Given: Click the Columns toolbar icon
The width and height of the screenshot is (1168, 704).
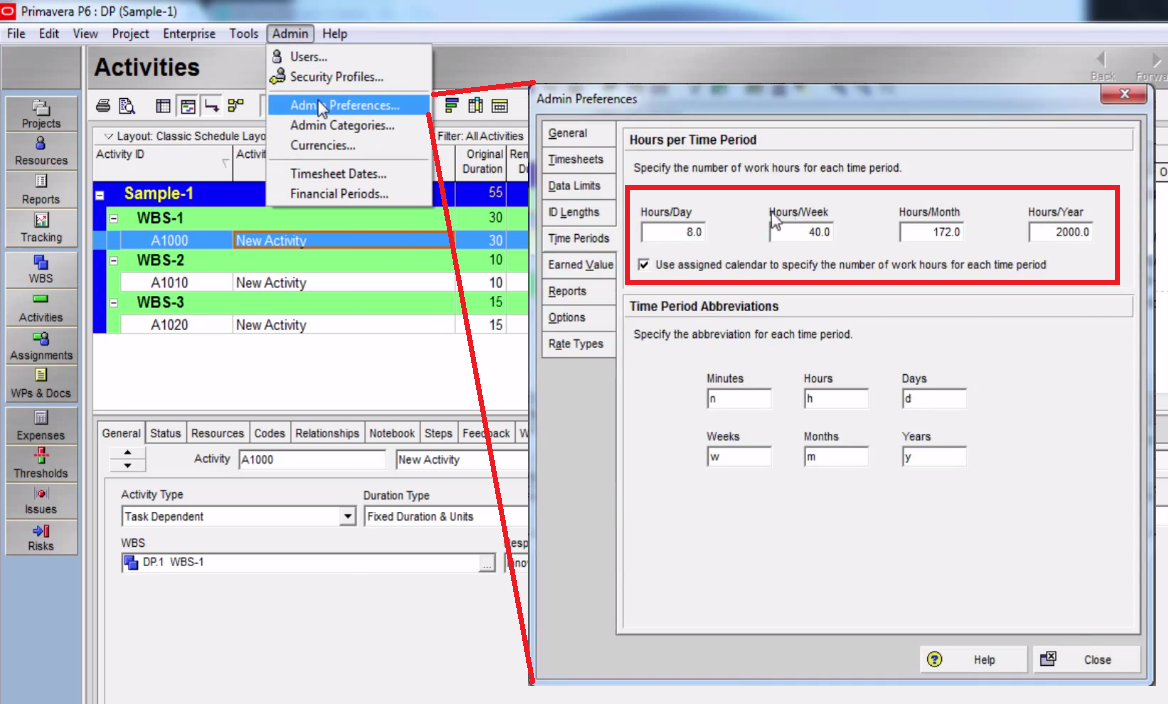Looking at the screenshot, I should [475, 106].
